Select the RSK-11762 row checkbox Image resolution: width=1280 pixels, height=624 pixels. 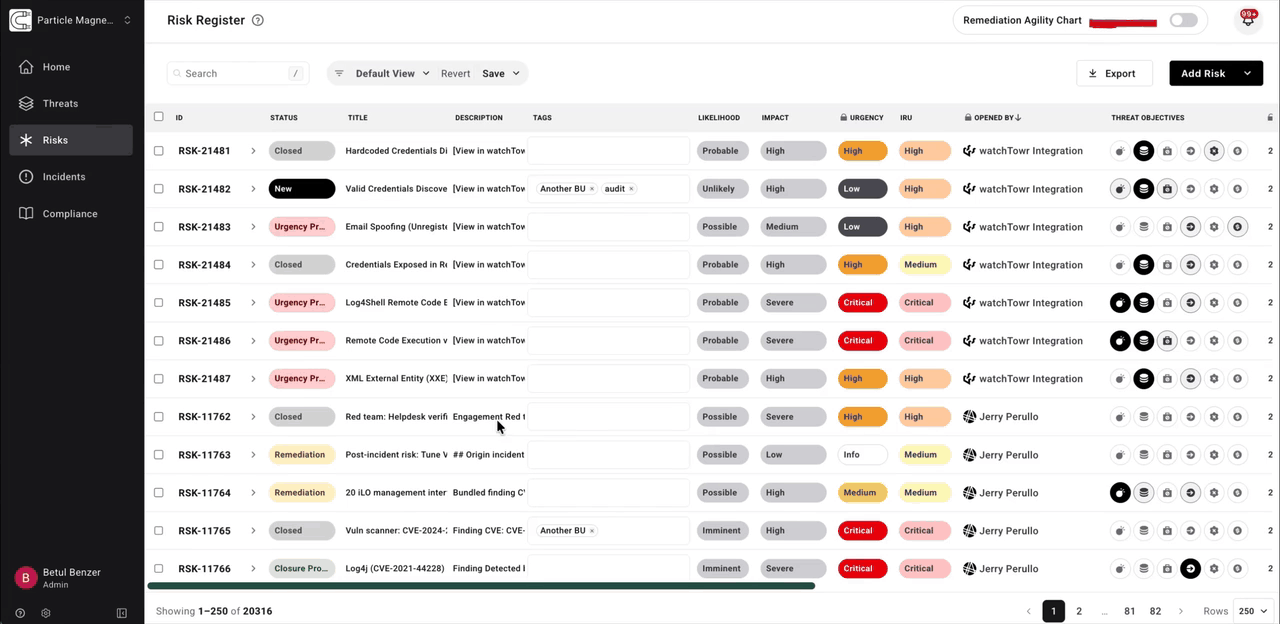pos(158,417)
